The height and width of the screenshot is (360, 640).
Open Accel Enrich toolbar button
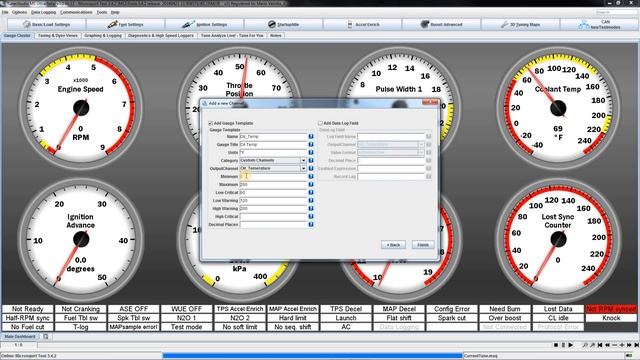click(363, 24)
